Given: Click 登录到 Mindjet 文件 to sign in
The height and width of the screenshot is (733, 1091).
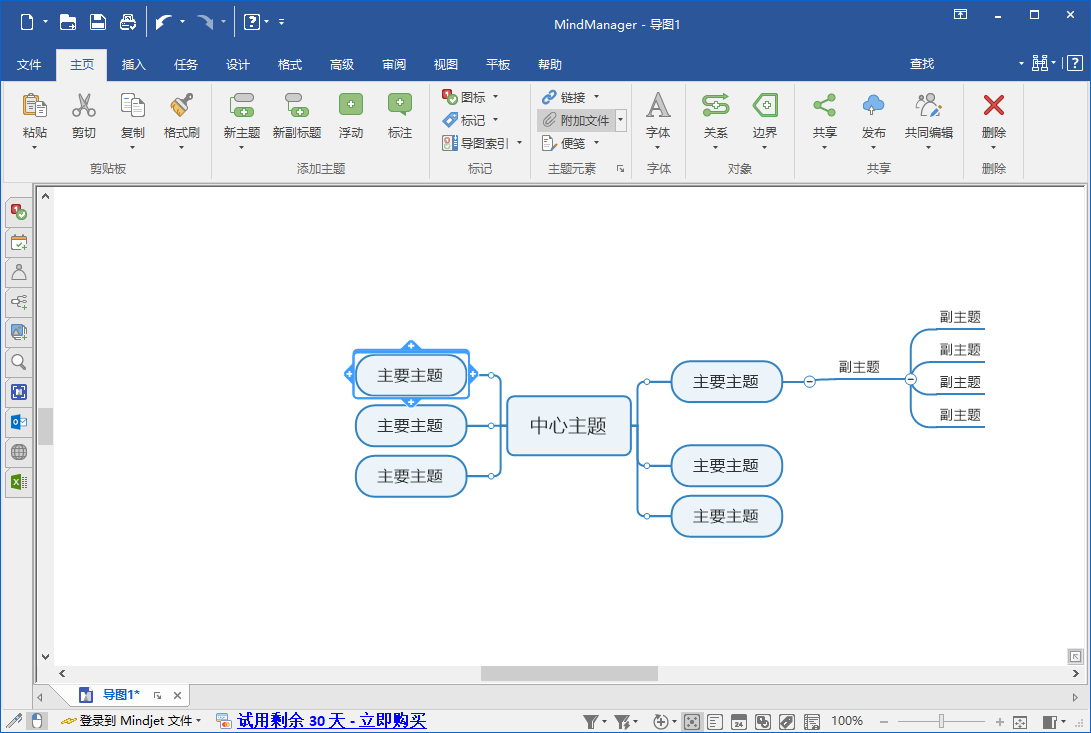Looking at the screenshot, I should (x=135, y=720).
